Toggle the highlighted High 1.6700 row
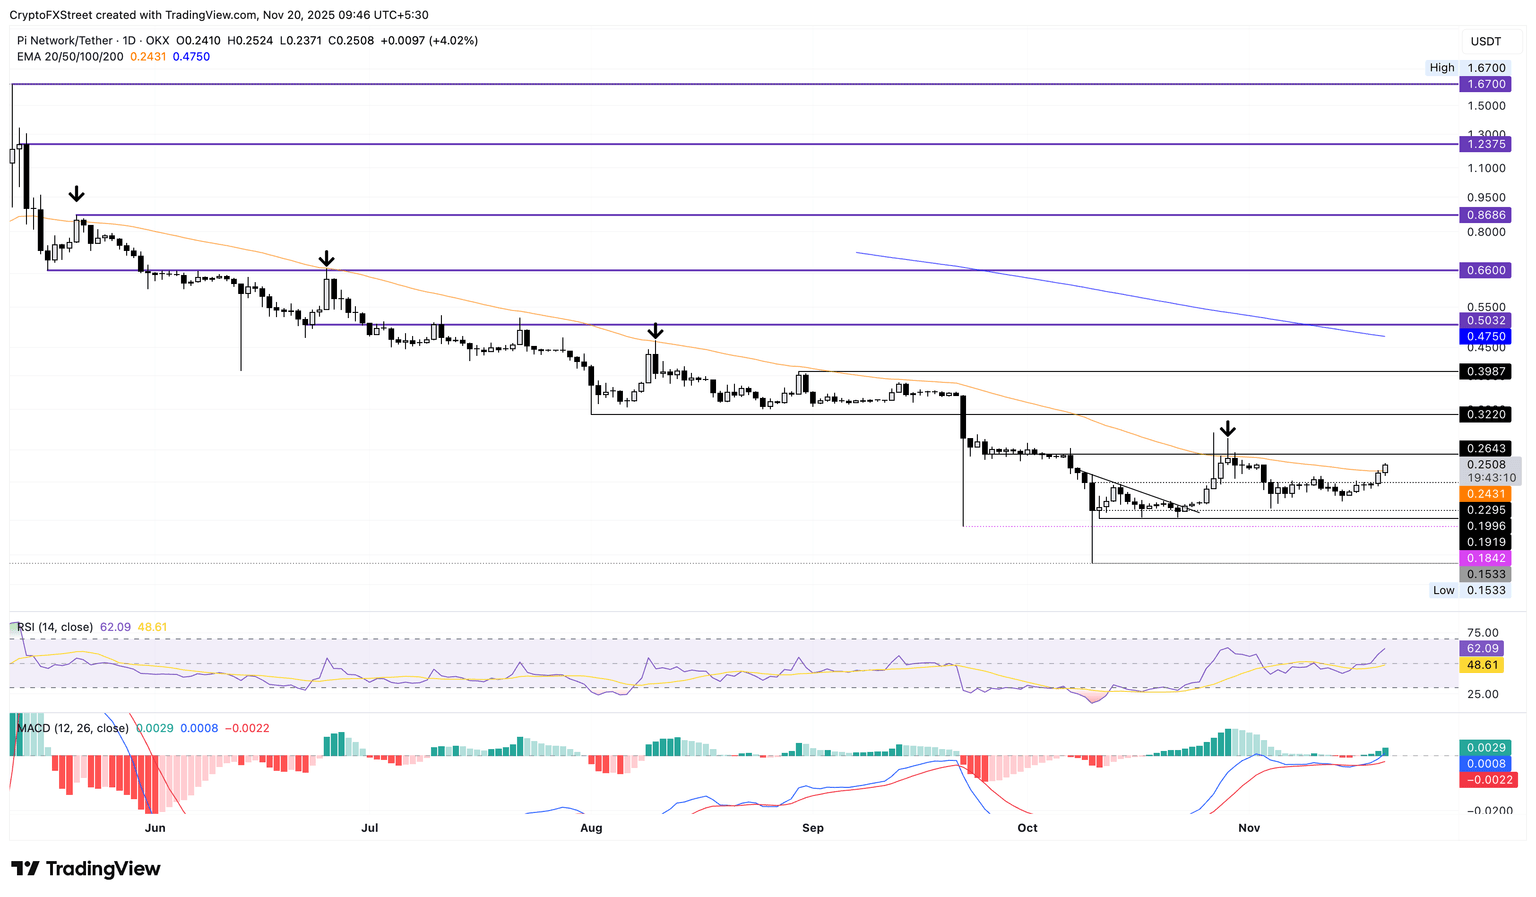The height and width of the screenshot is (897, 1536). click(1466, 67)
